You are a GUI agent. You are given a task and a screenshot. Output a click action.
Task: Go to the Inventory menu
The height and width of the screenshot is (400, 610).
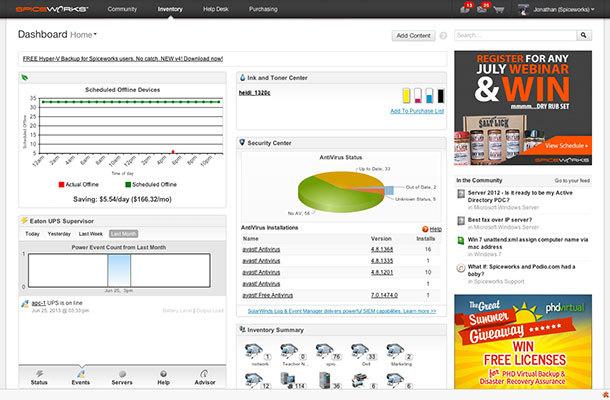point(170,9)
